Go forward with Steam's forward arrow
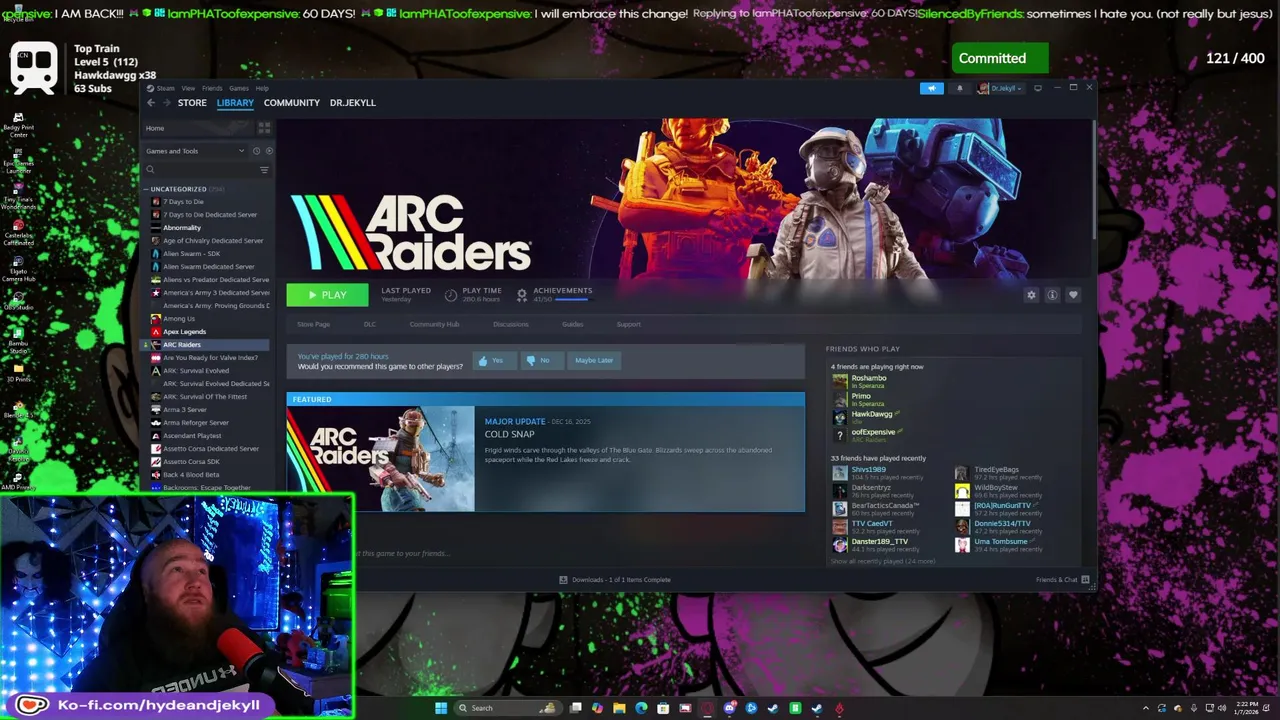This screenshot has width=1280, height=720. pyautogui.click(x=166, y=103)
